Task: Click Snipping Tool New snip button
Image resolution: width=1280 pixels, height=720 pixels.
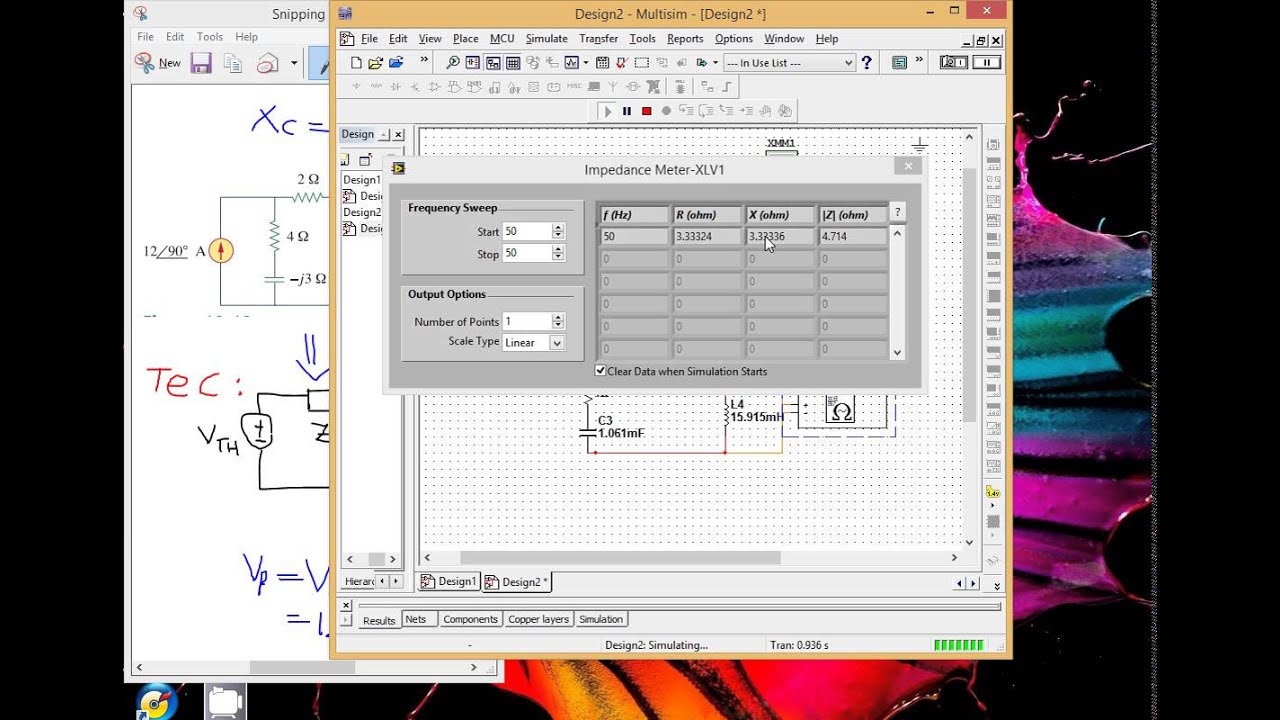Action: pyautogui.click(x=158, y=63)
